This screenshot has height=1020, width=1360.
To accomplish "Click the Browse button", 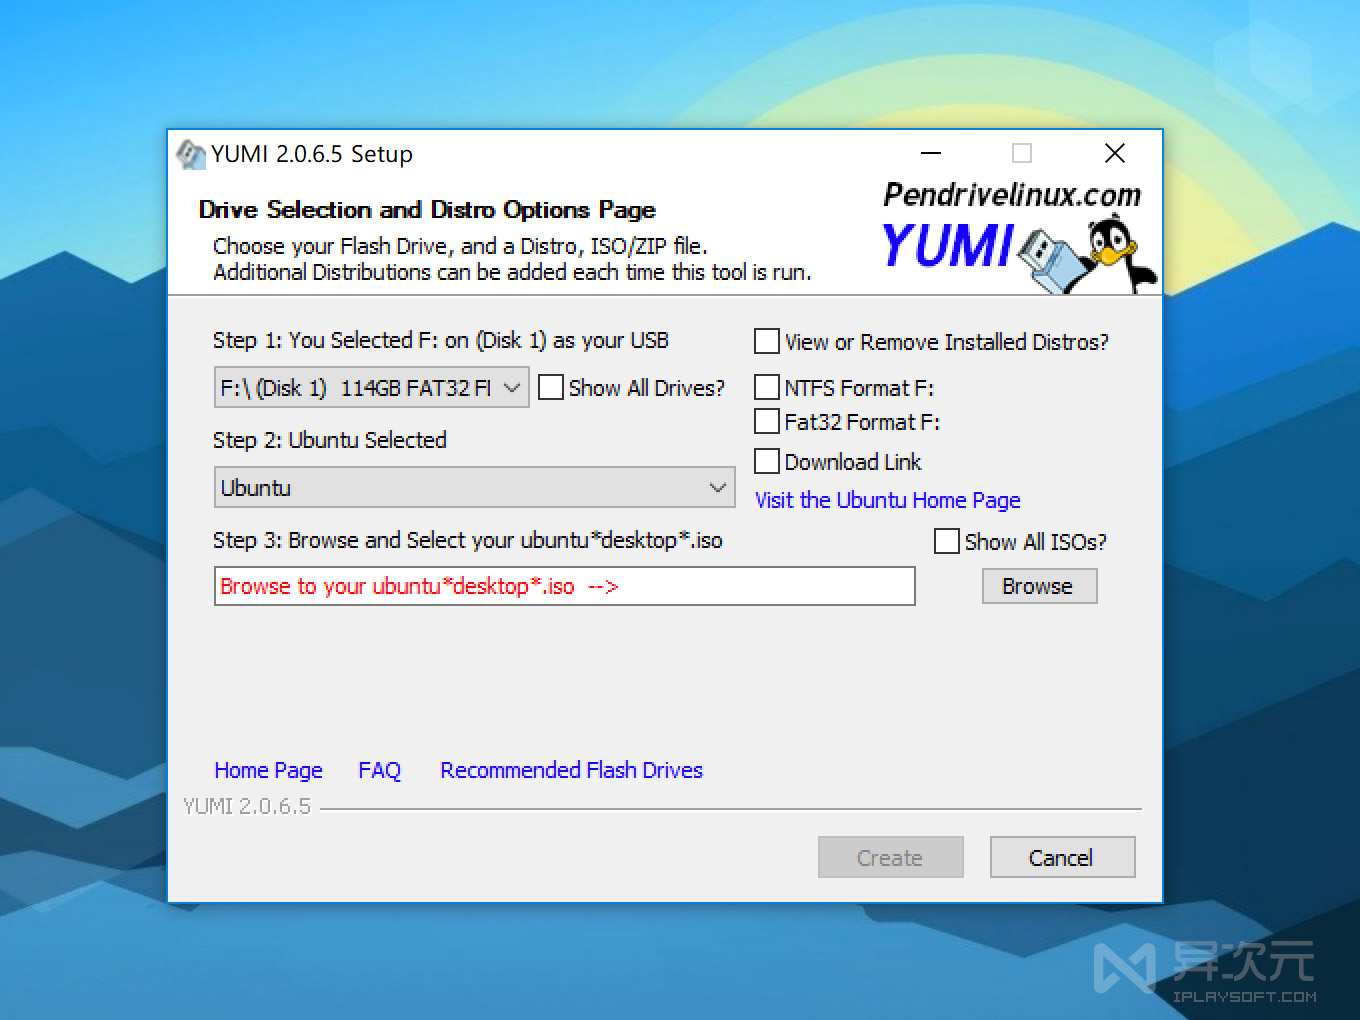I will 1039,586.
